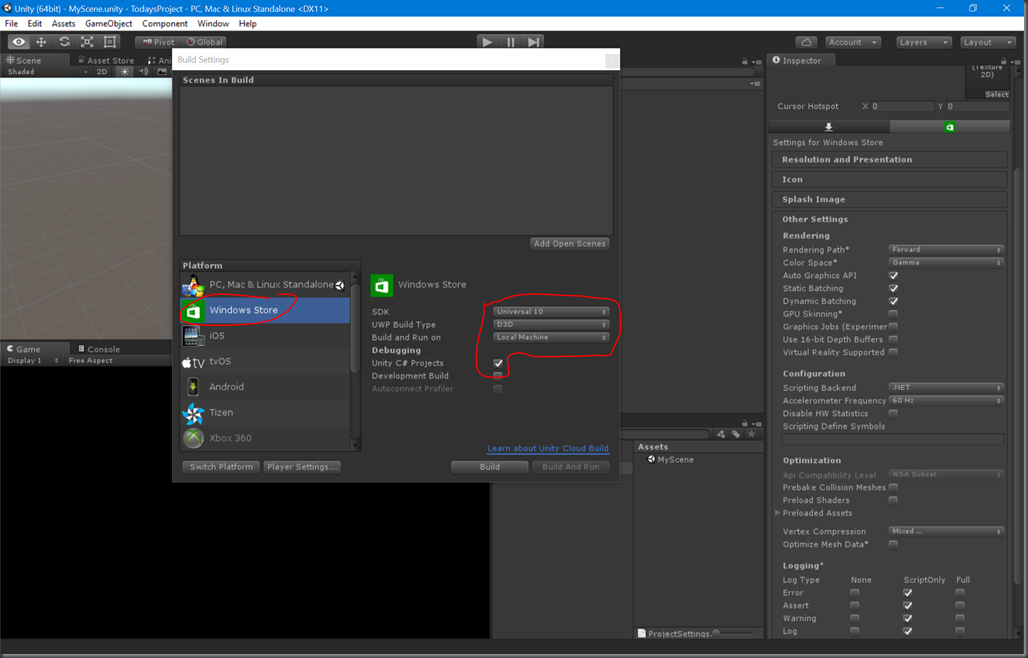Toggle scene lighting sun icon
Image resolution: width=1028 pixels, height=658 pixels.
[x=125, y=72]
